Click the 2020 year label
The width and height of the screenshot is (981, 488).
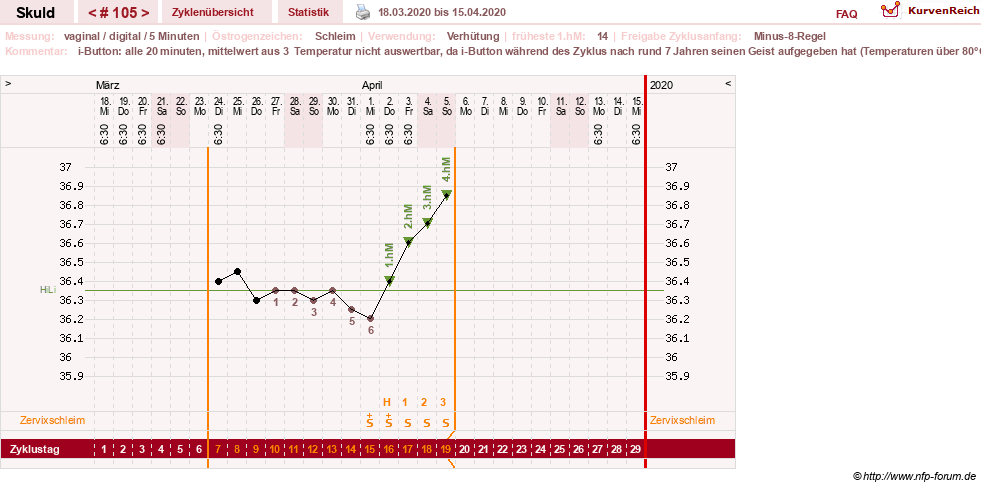point(662,85)
